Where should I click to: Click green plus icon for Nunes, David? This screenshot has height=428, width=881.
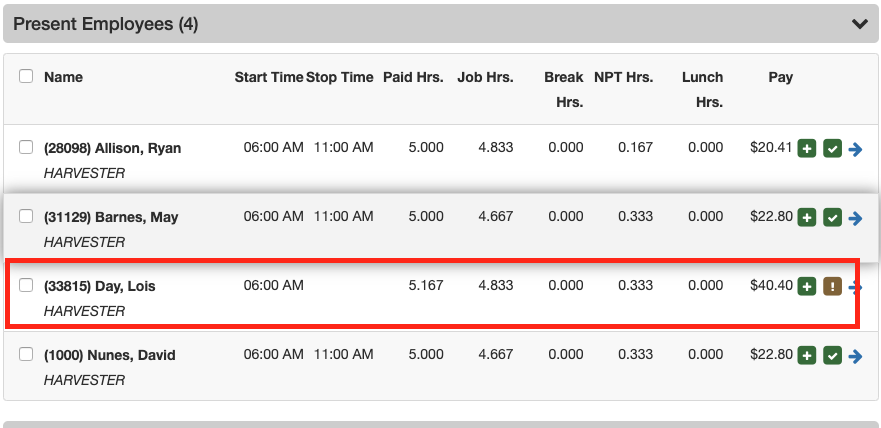807,355
